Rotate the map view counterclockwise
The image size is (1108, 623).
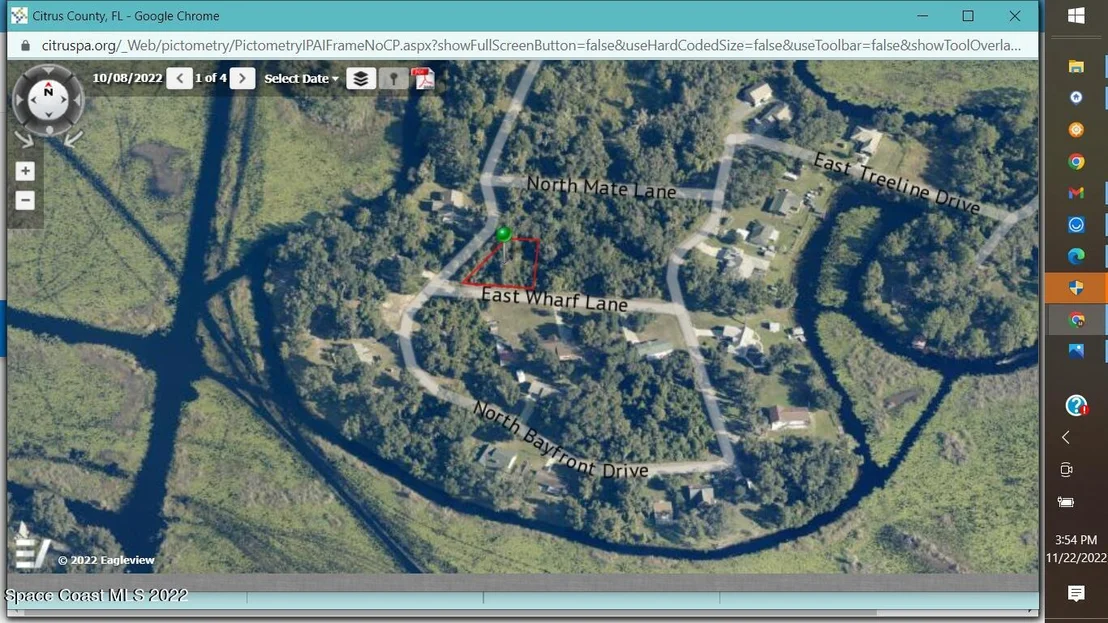(24, 139)
